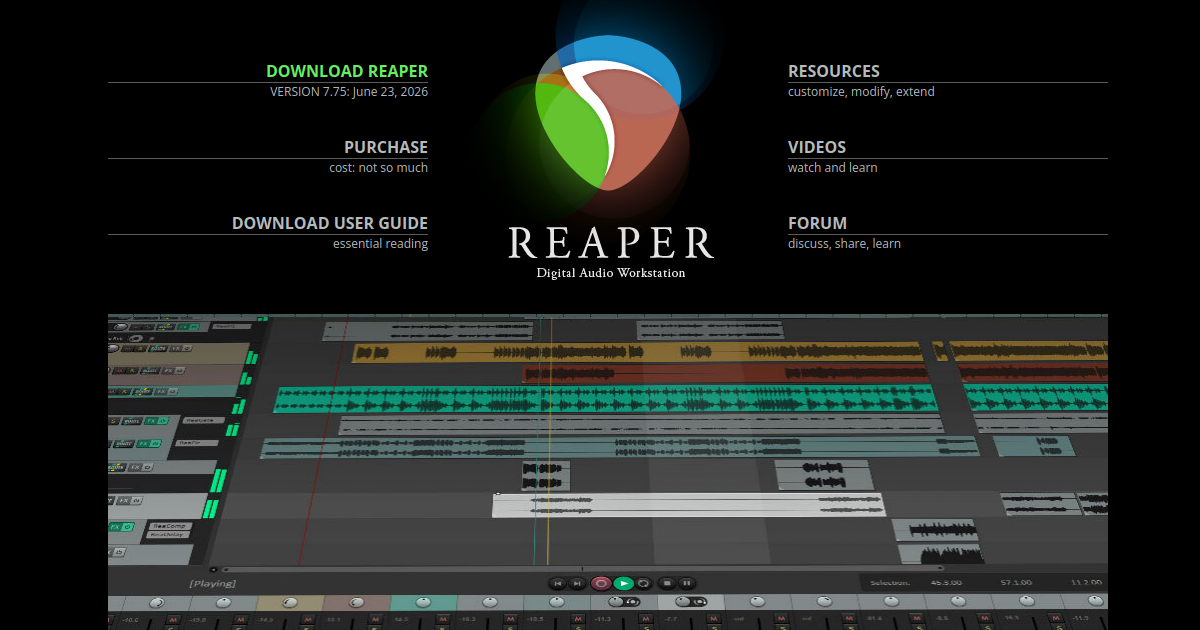Click the 45.3.00 selection start value
This screenshot has width=1200, height=630.
point(946,582)
